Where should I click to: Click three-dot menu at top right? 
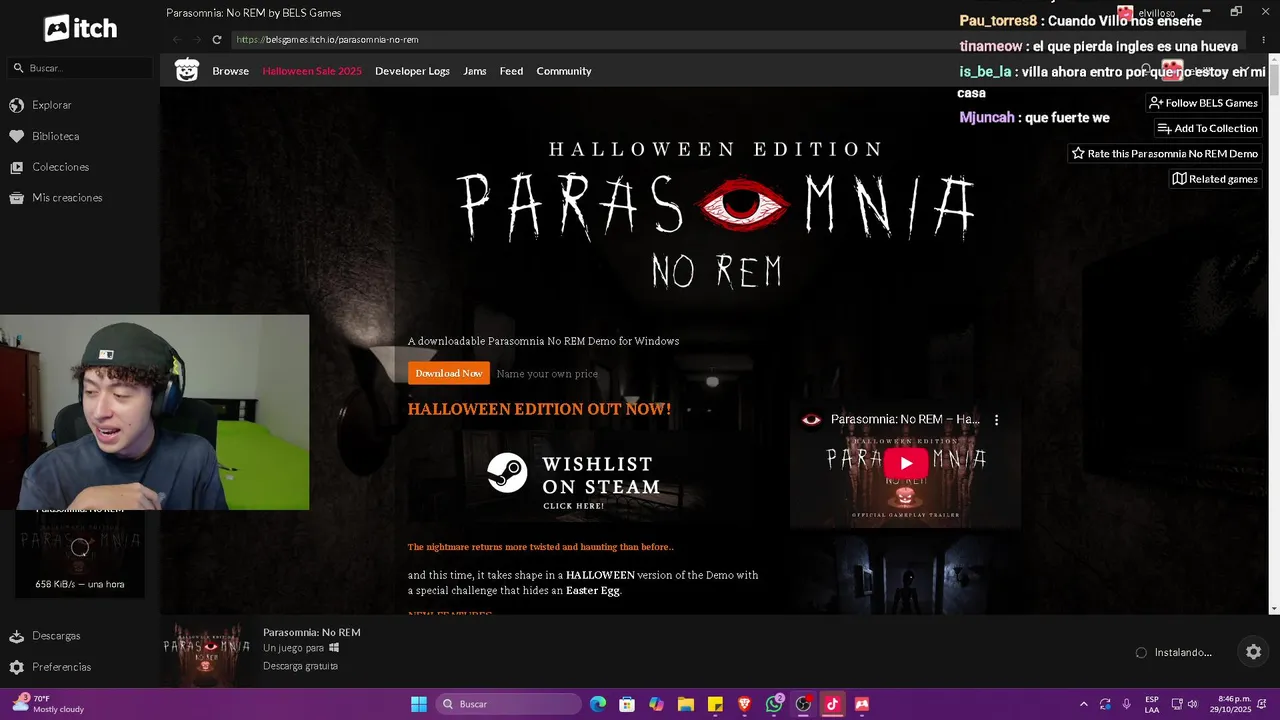pos(1263,40)
